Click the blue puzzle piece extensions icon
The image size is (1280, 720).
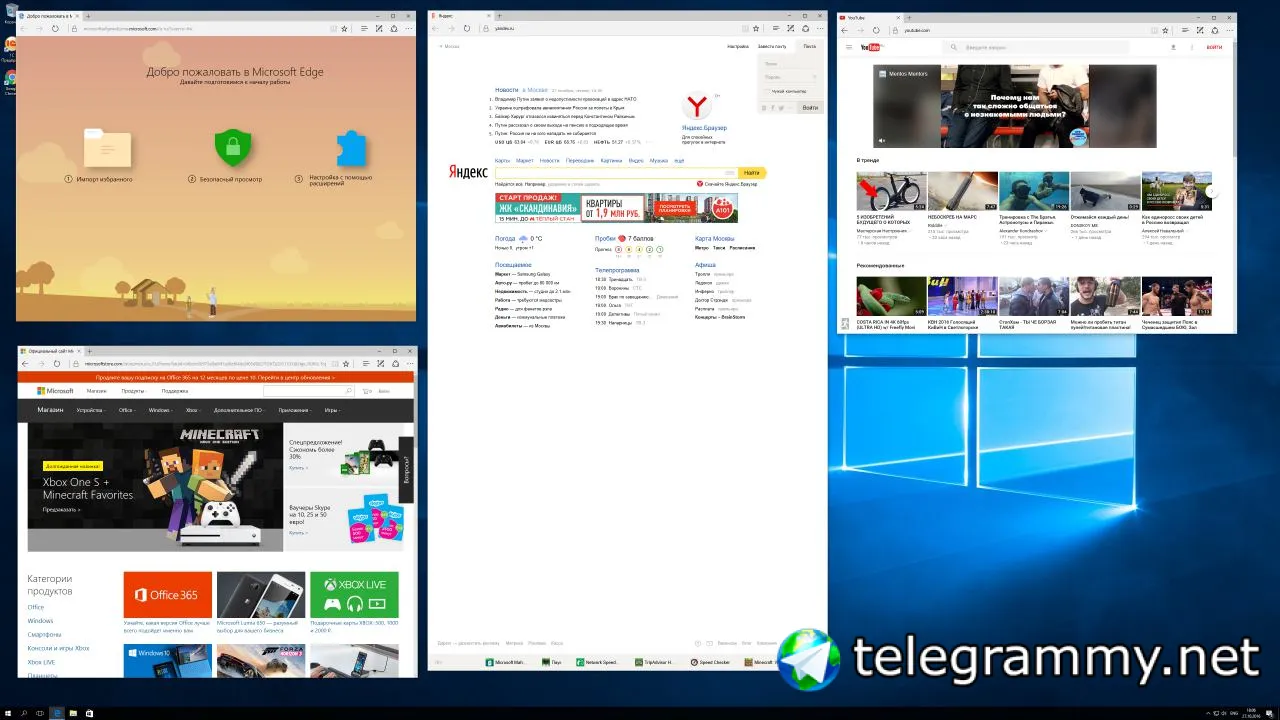pos(350,150)
